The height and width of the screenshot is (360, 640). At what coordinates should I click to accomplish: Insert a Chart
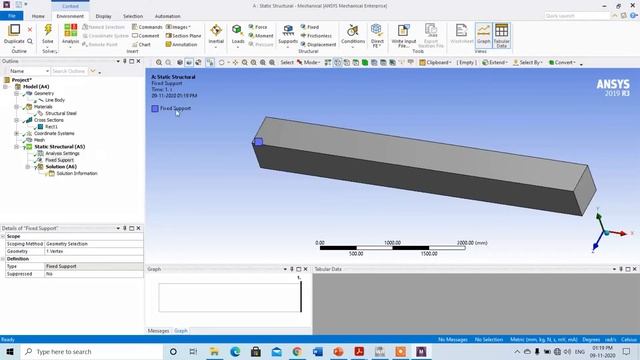141,44
